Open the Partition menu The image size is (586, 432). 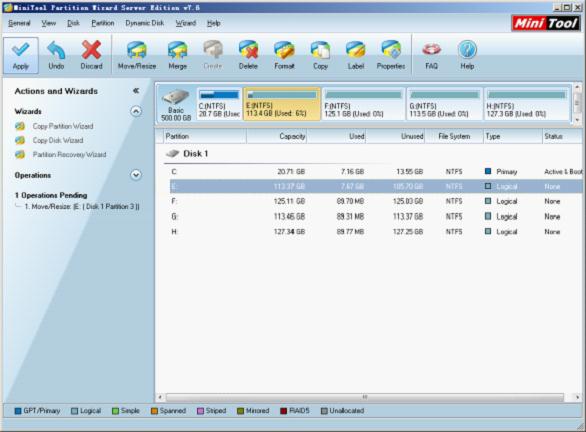click(x=103, y=23)
